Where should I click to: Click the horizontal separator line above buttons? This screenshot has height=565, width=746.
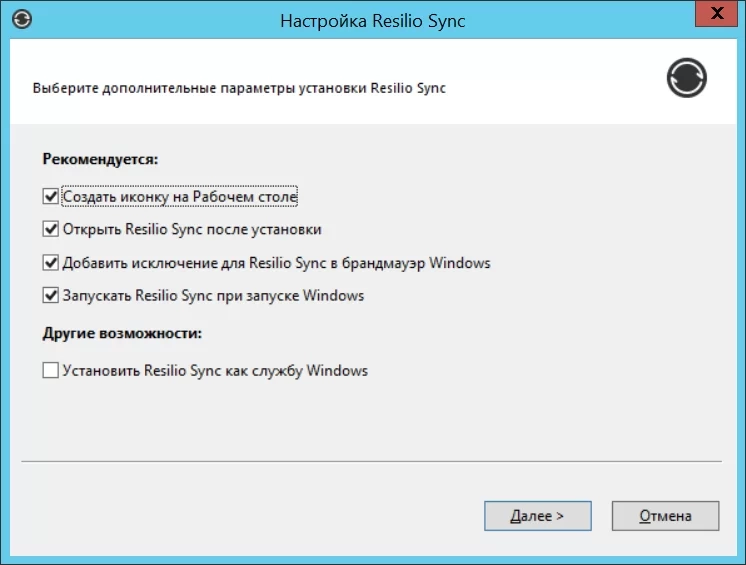tap(372, 462)
